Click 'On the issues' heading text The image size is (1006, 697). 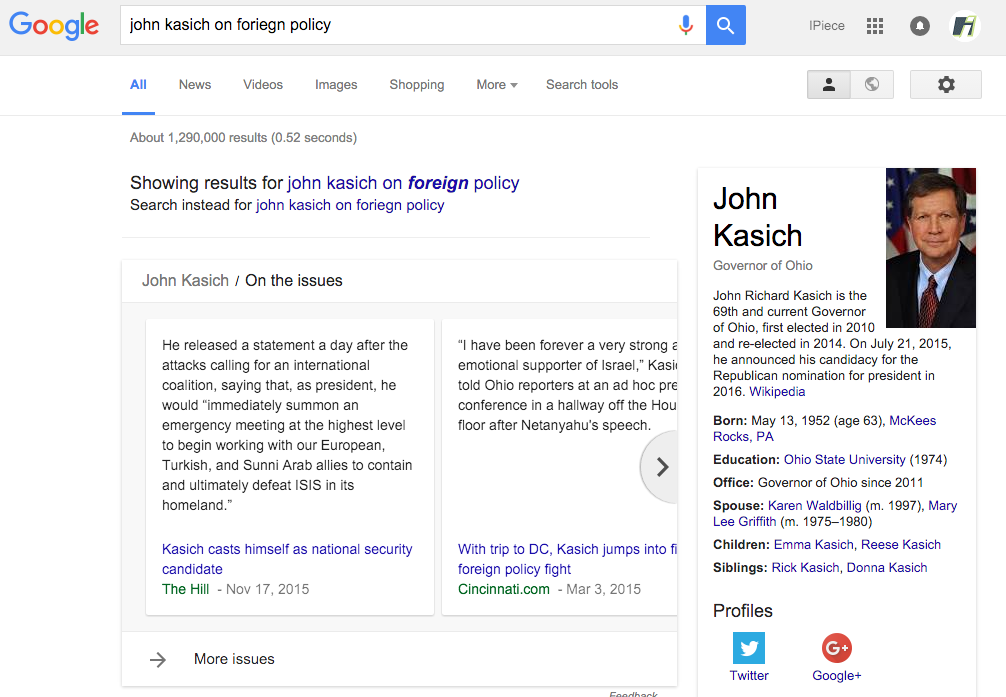coord(294,280)
